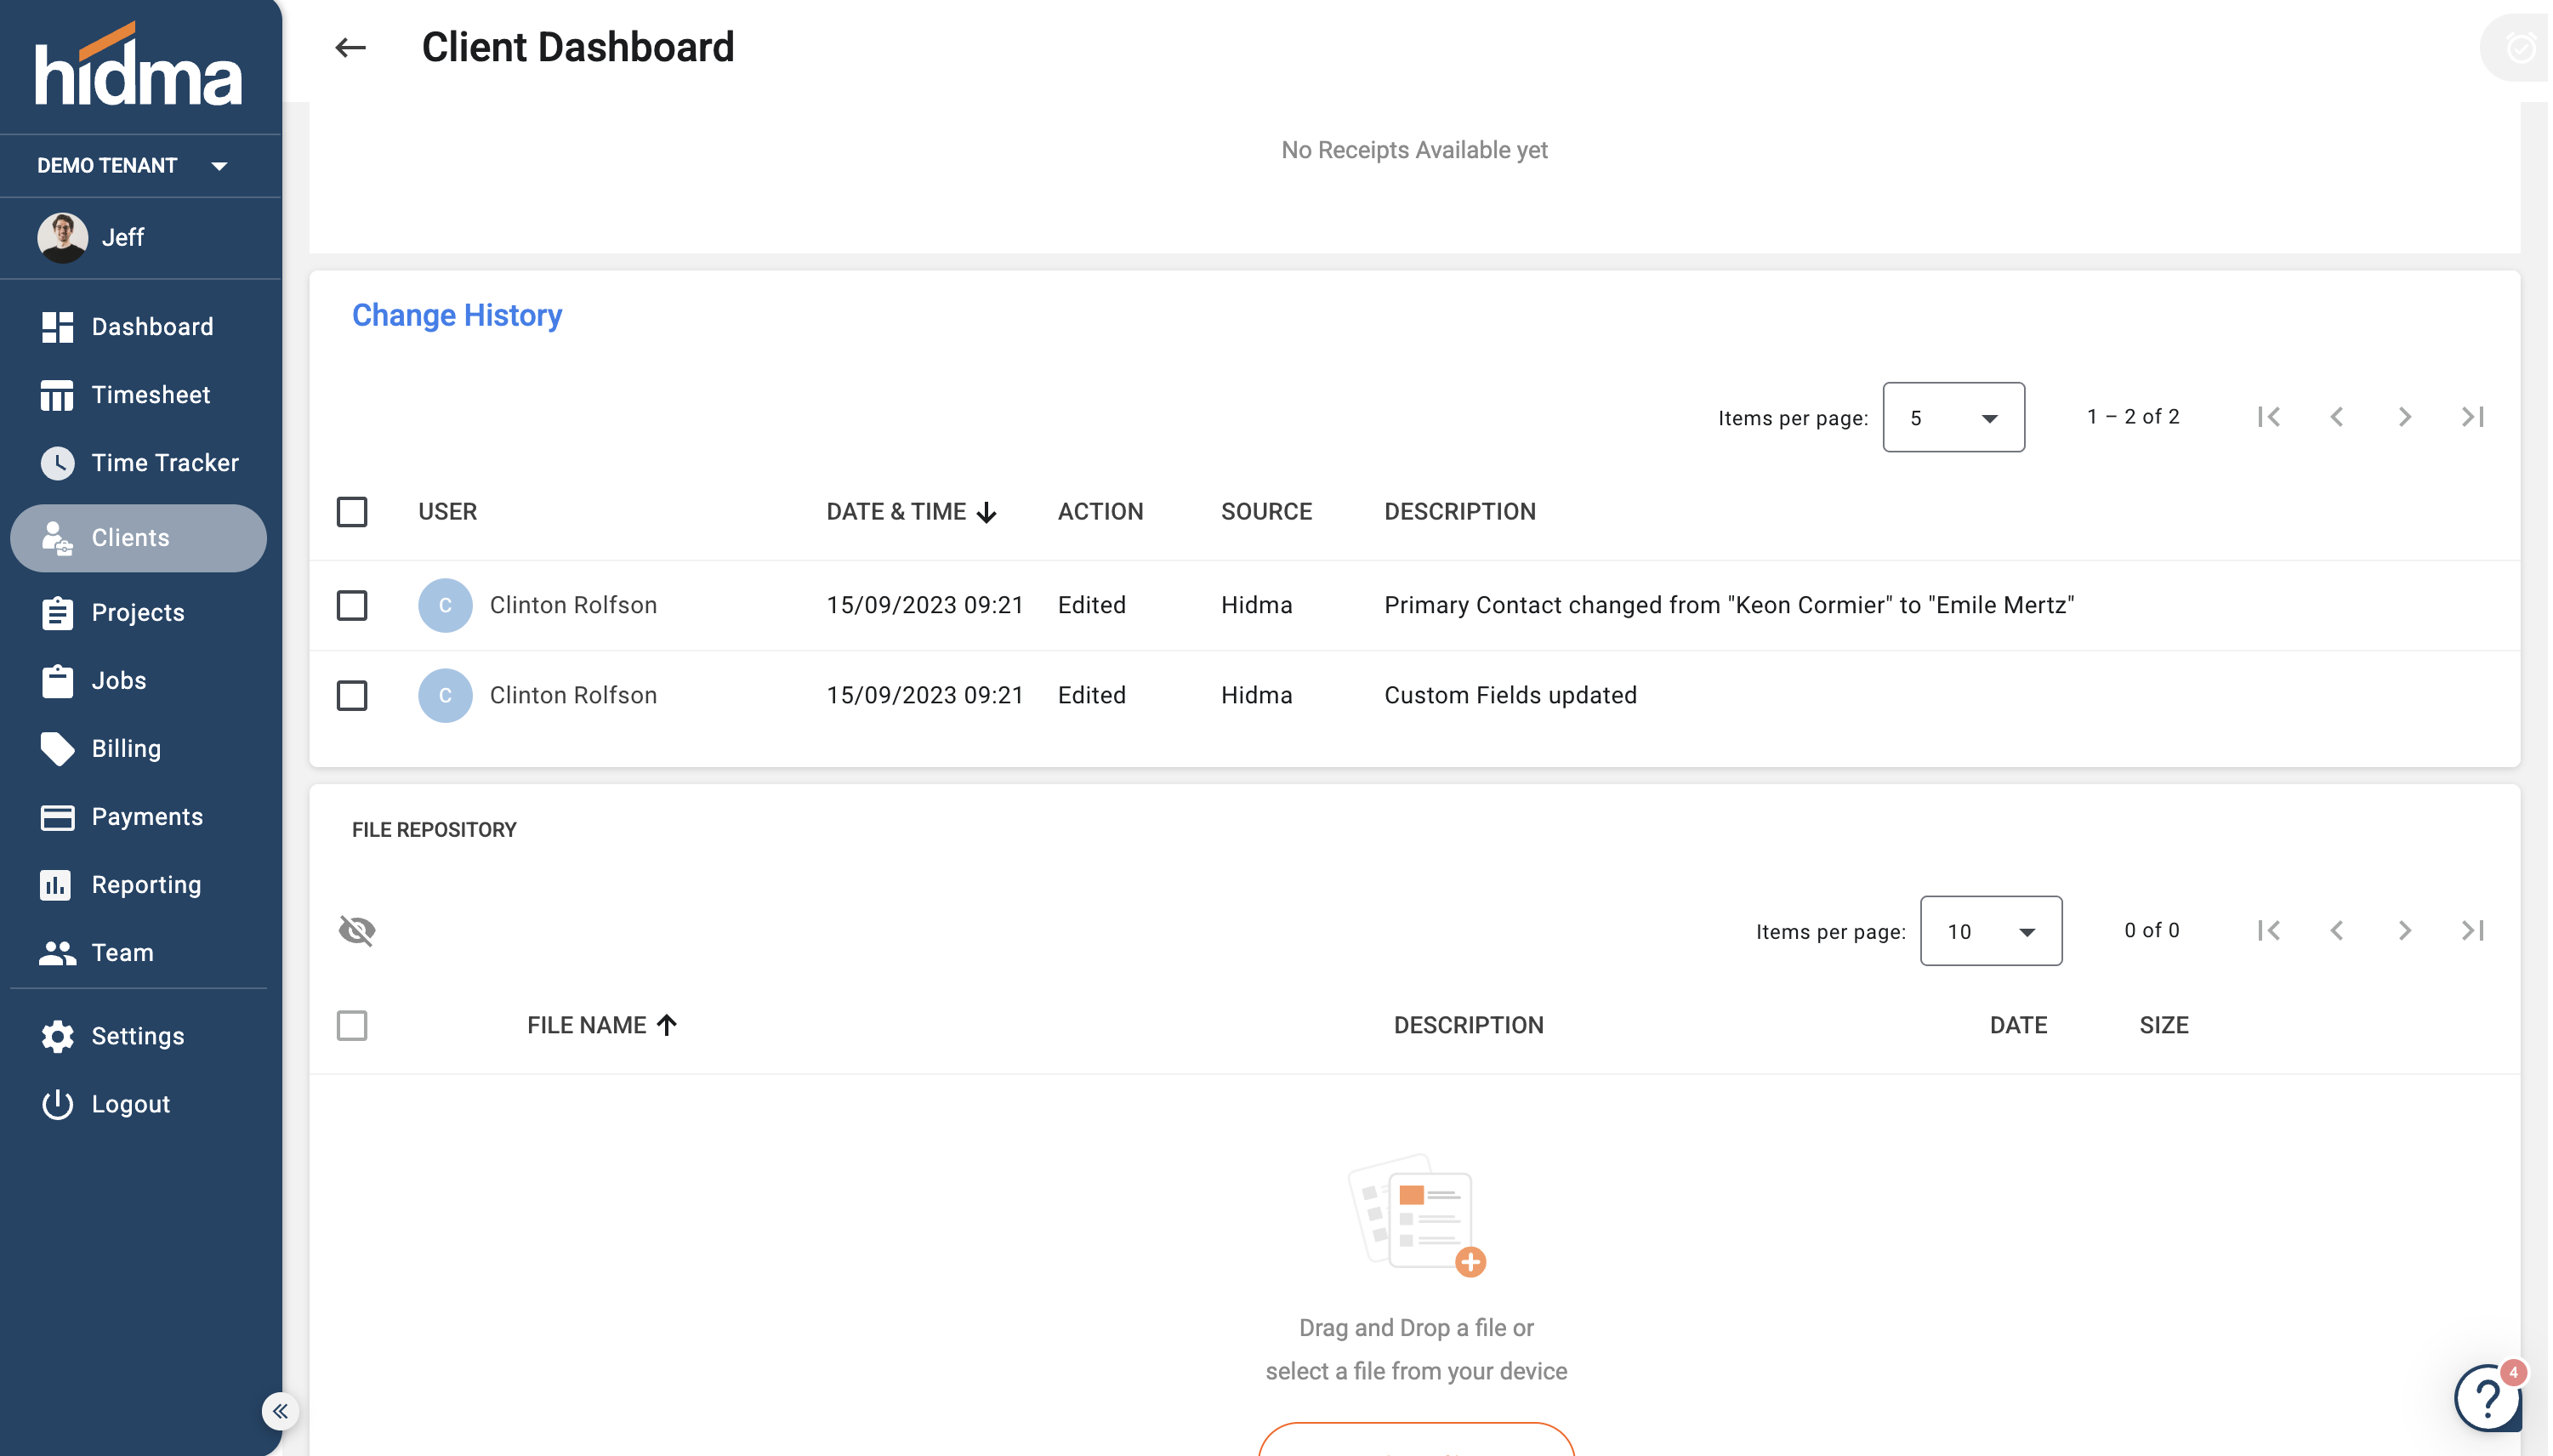Image resolution: width=2553 pixels, height=1456 pixels.
Task: Click the Jobs icon in sidebar
Action: tap(57, 681)
